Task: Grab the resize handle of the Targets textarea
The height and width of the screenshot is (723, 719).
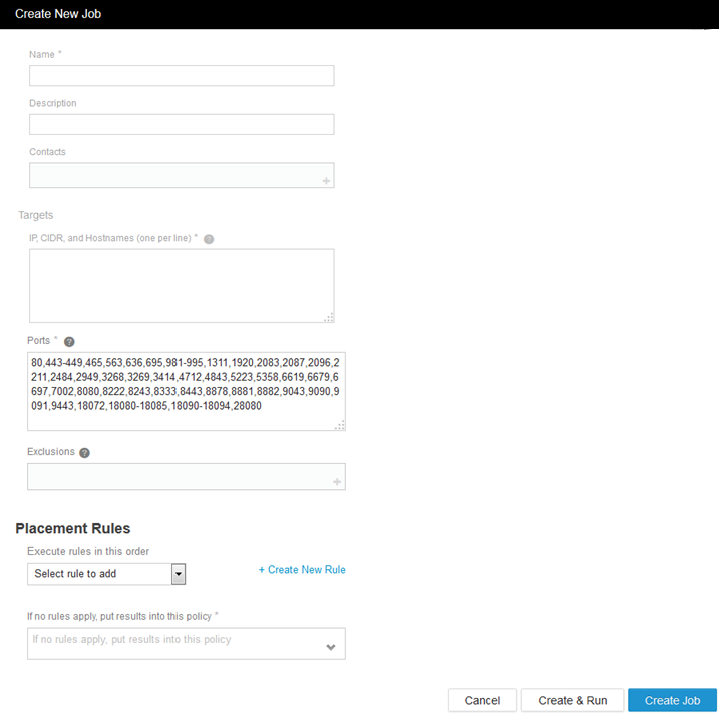Action: 328,317
